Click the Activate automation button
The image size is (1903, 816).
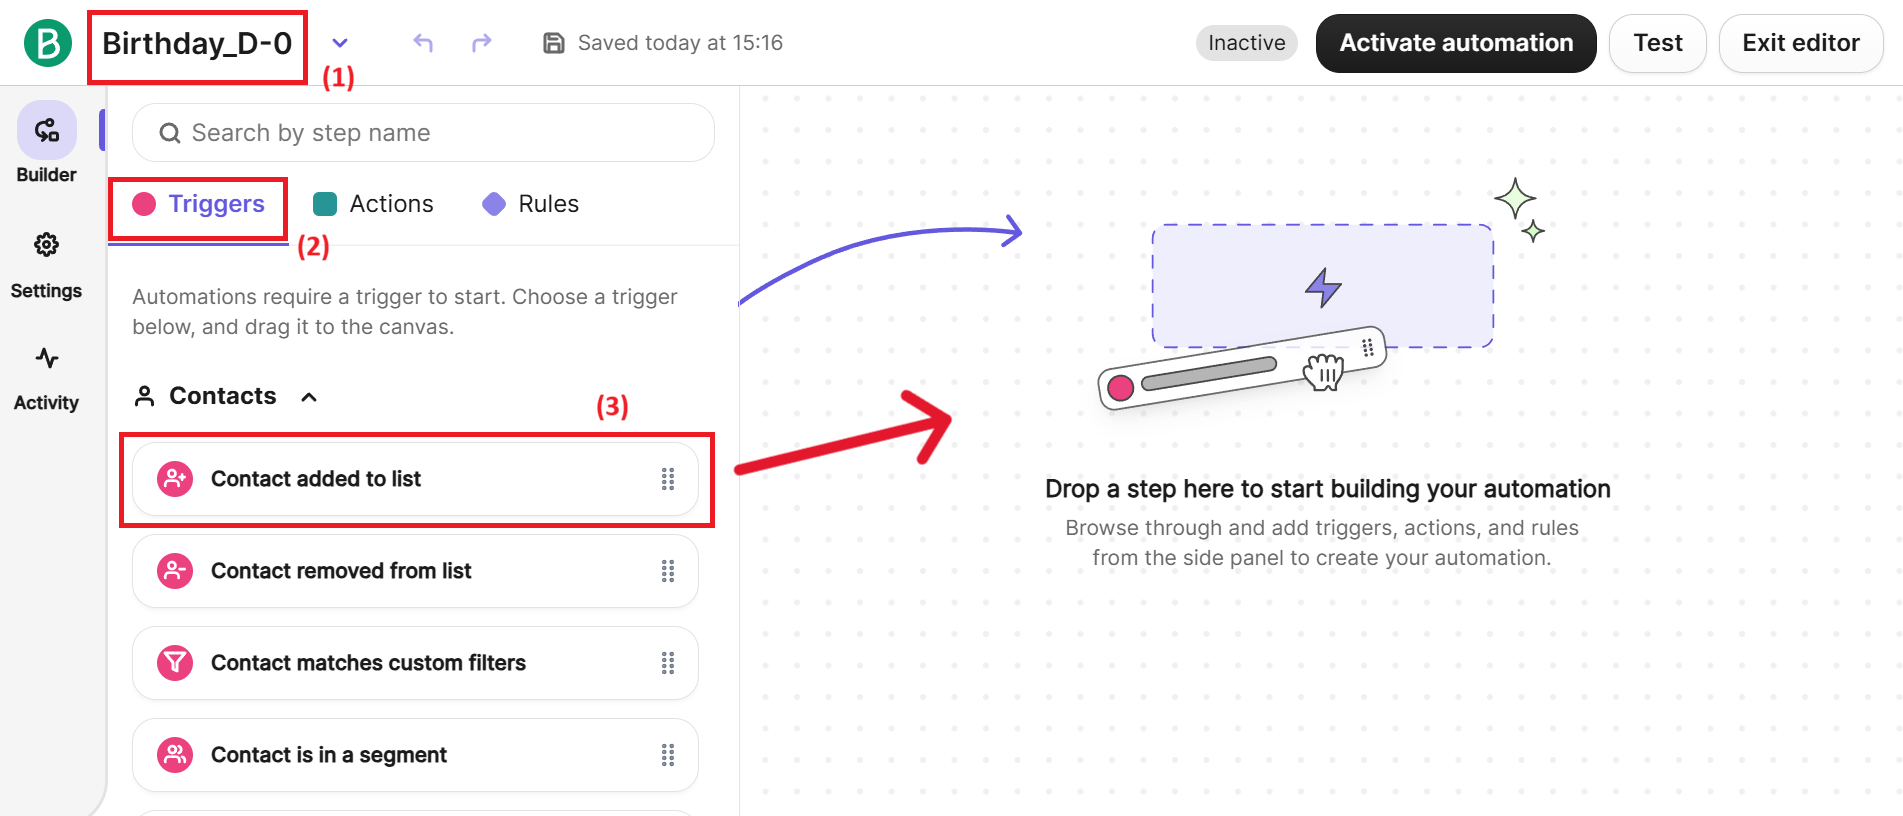[x=1455, y=43]
